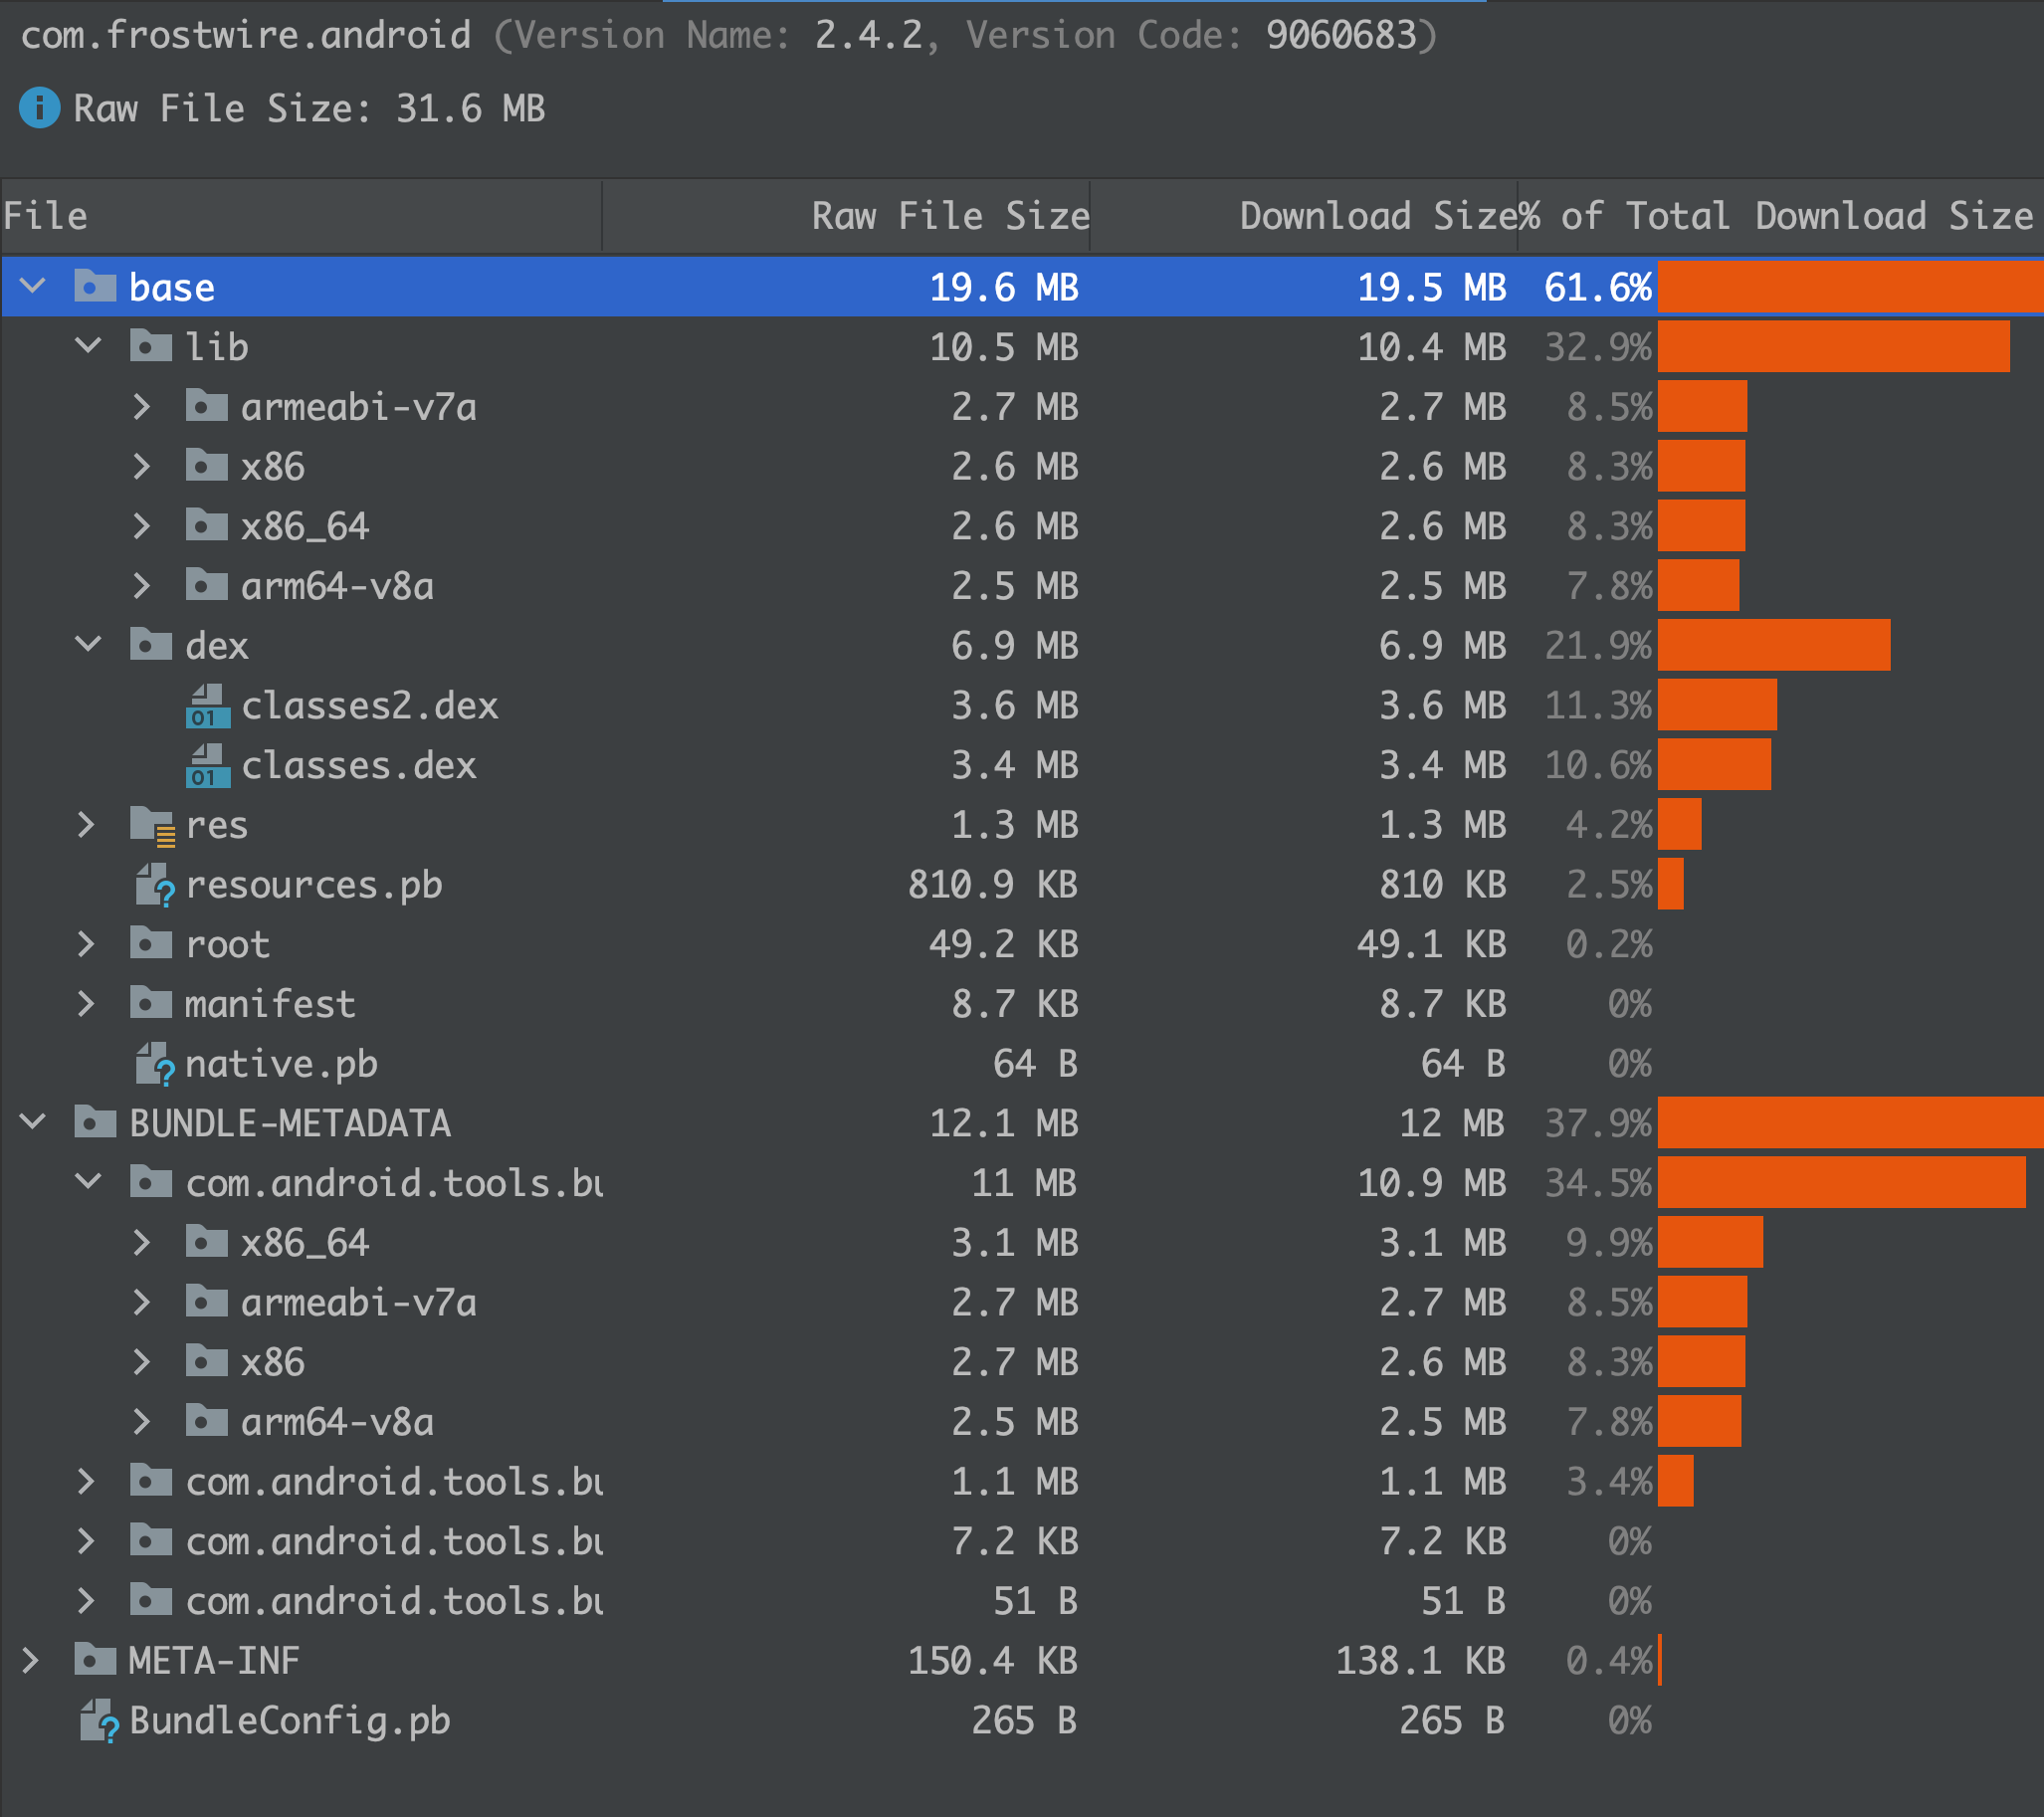This screenshot has height=1817, width=2044.
Task: Select the resources.pb file name
Action: pyautogui.click(x=314, y=886)
